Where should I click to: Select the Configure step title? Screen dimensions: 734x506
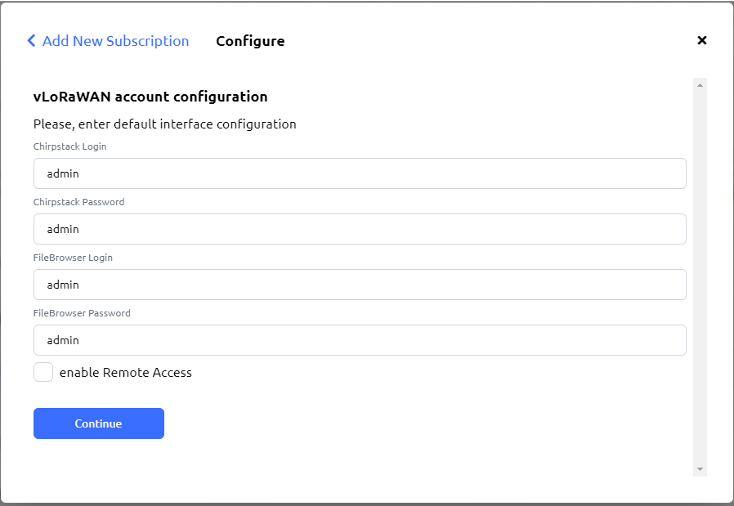250,41
